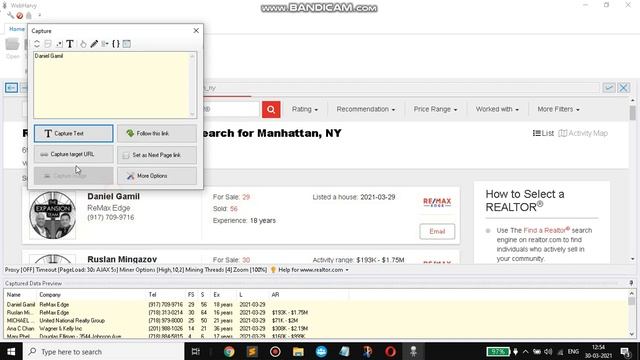Click the red search magnifier button
This screenshot has height=360, width=640.
coord(271,109)
